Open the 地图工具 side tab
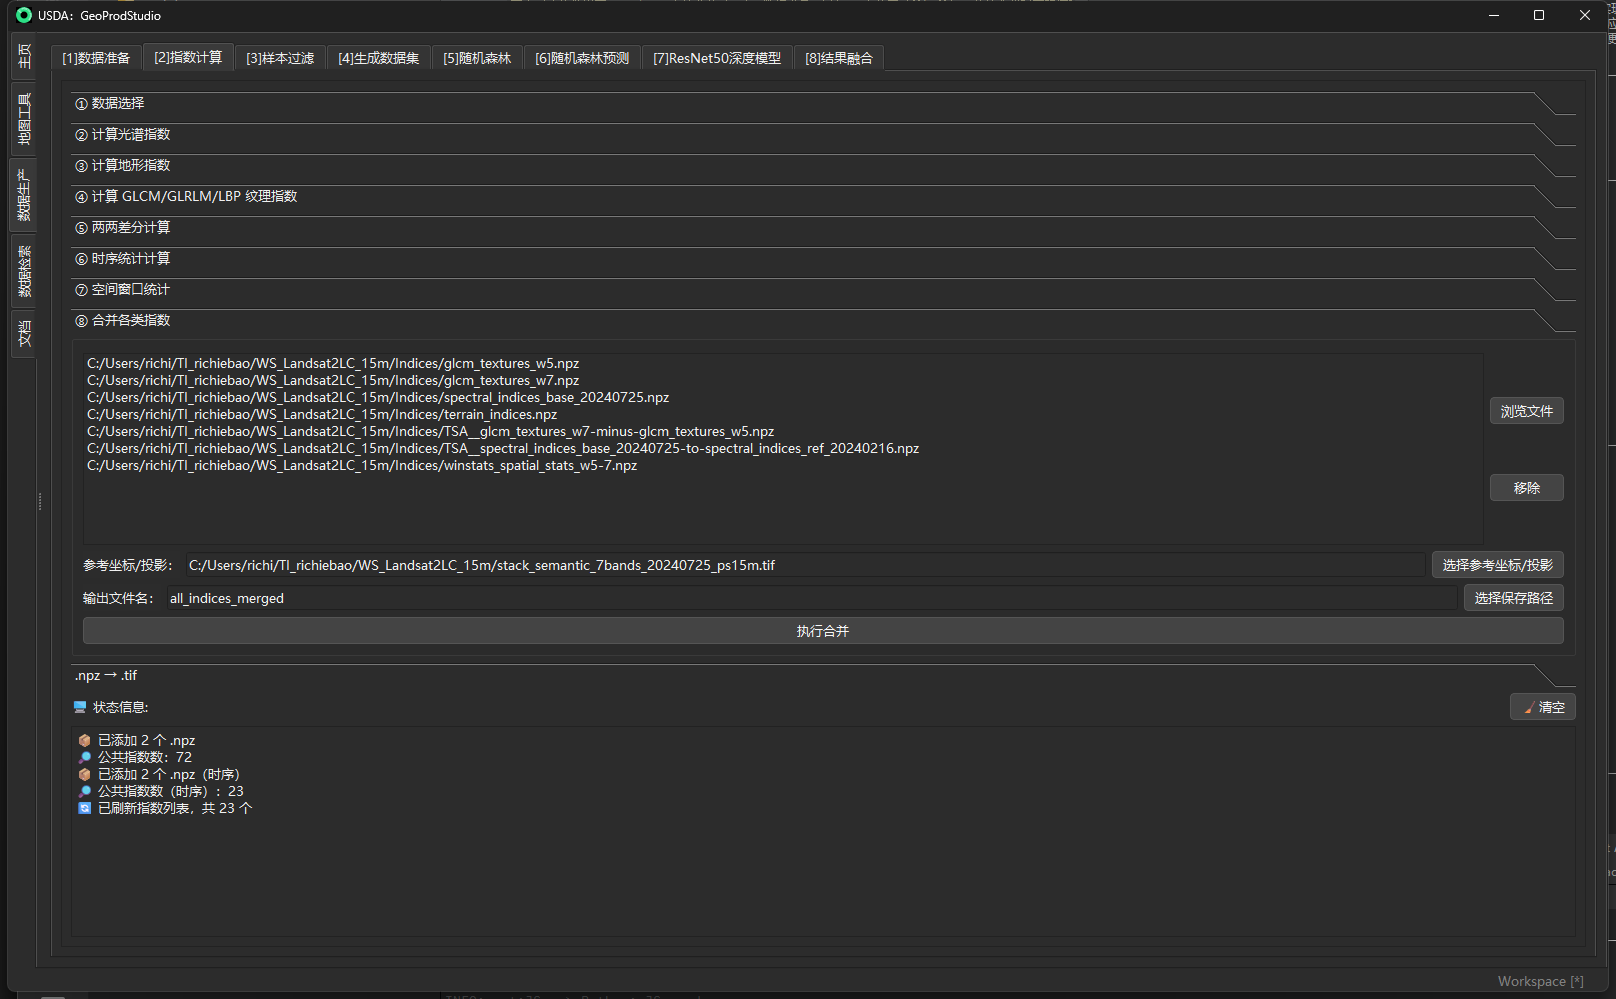This screenshot has height=999, width=1616. (x=24, y=119)
